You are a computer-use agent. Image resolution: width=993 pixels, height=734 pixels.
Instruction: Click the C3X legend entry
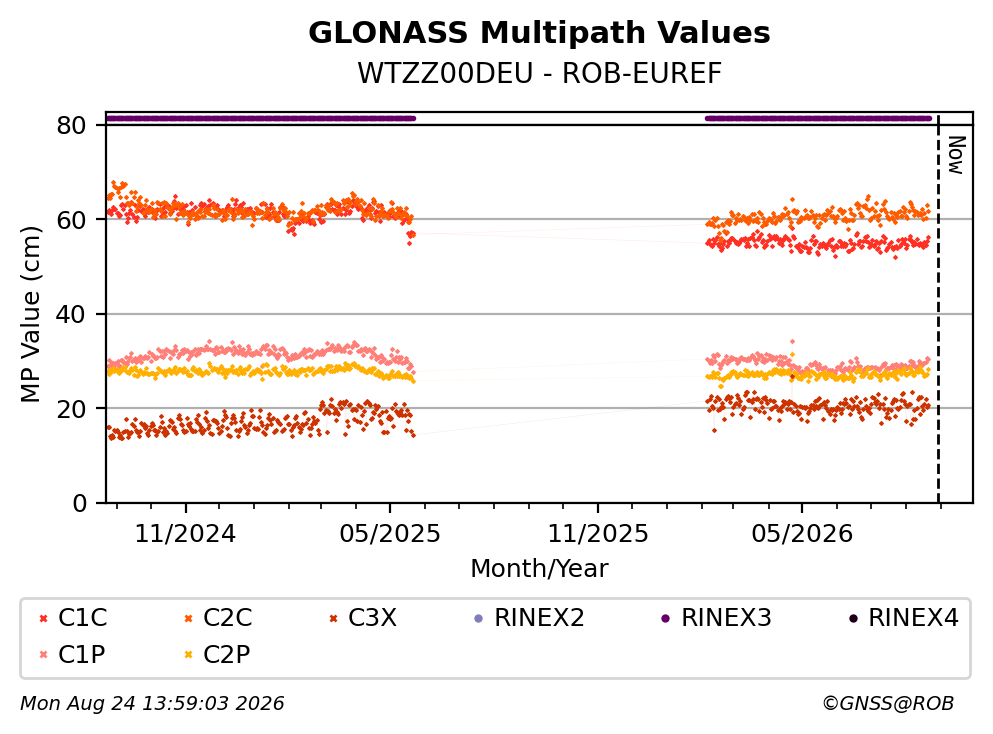[364, 617]
